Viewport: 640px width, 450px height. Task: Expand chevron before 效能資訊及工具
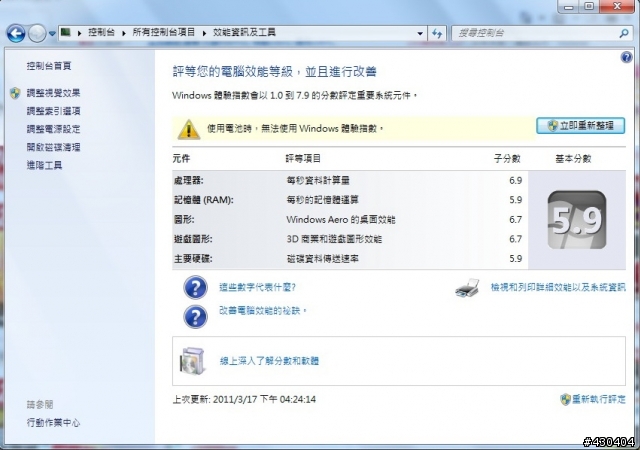tap(204, 33)
